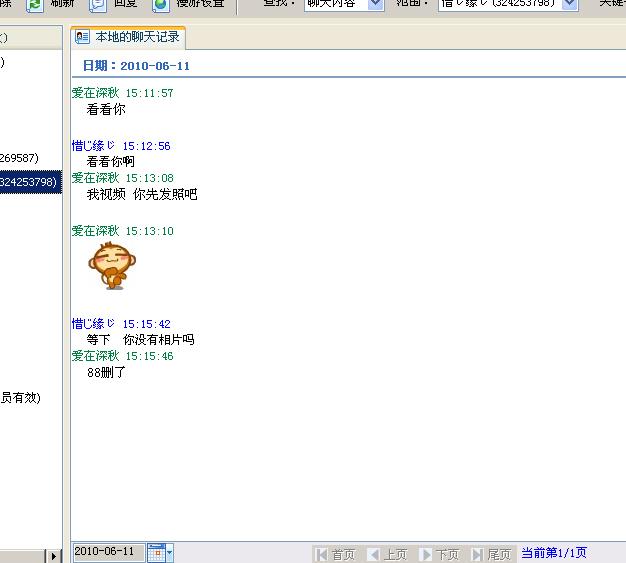Screen dimensions: 626x563
Task: Go to next page (下页) arrow
Action: [426, 554]
